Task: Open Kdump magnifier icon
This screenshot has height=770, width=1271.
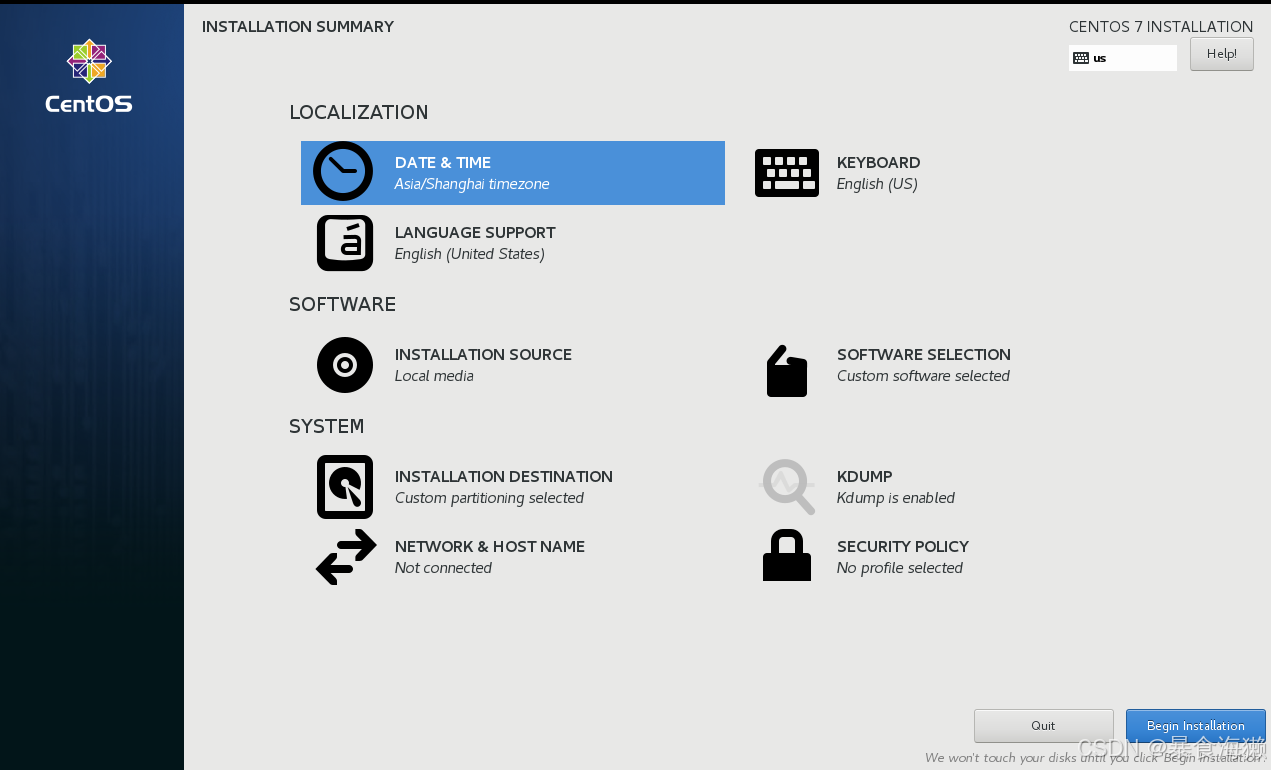Action: click(787, 487)
